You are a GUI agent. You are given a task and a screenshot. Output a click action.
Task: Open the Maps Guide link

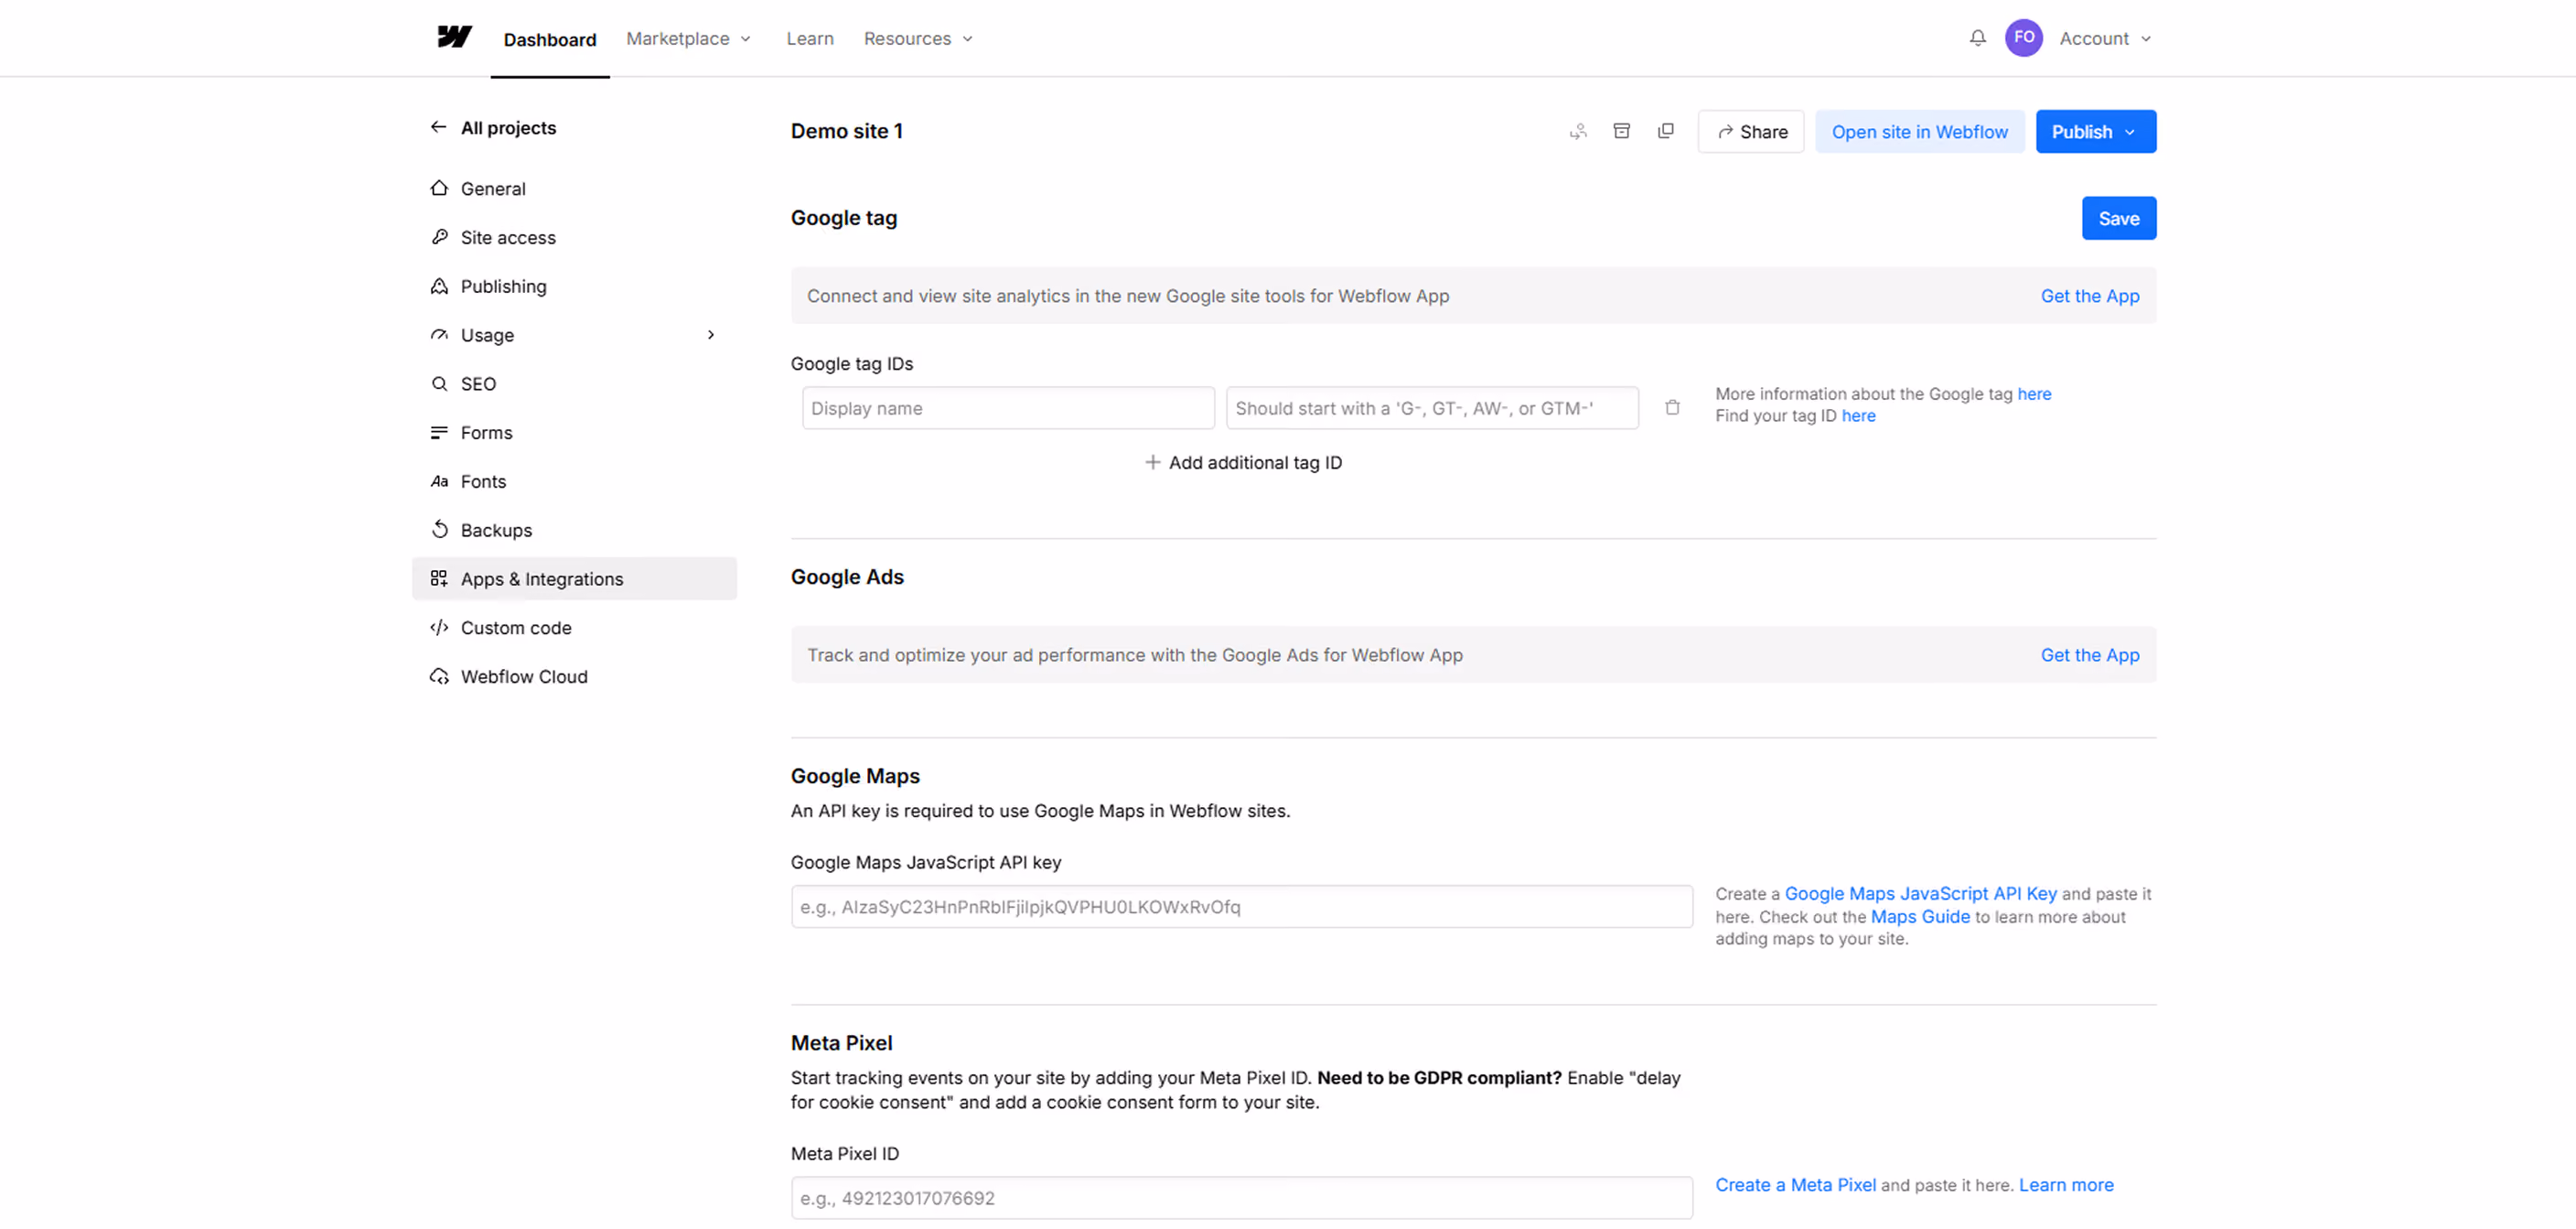pos(1920,917)
